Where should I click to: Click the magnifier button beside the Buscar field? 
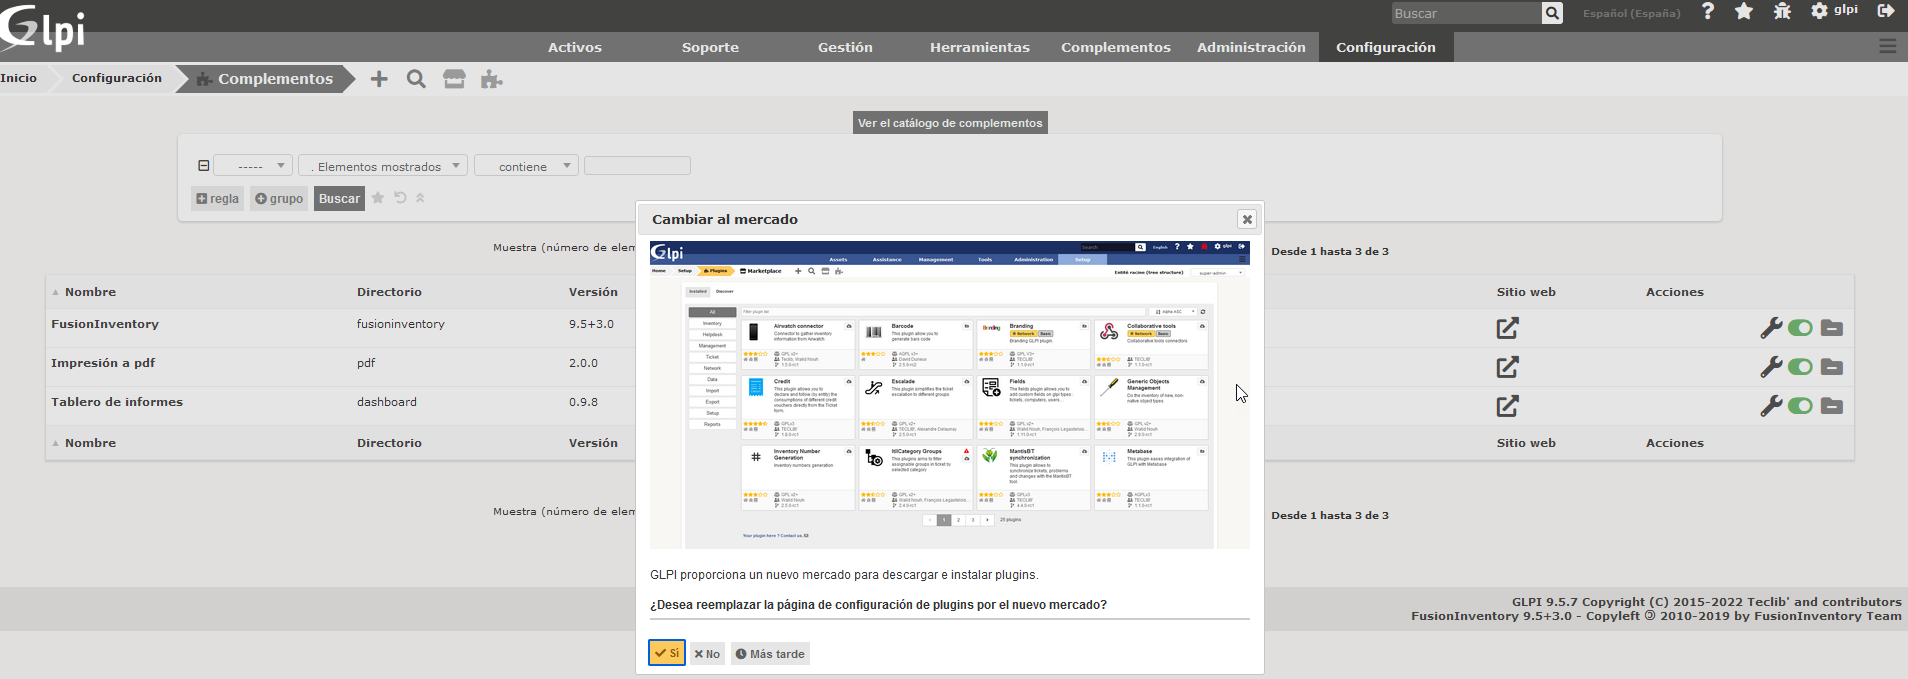coord(1552,13)
